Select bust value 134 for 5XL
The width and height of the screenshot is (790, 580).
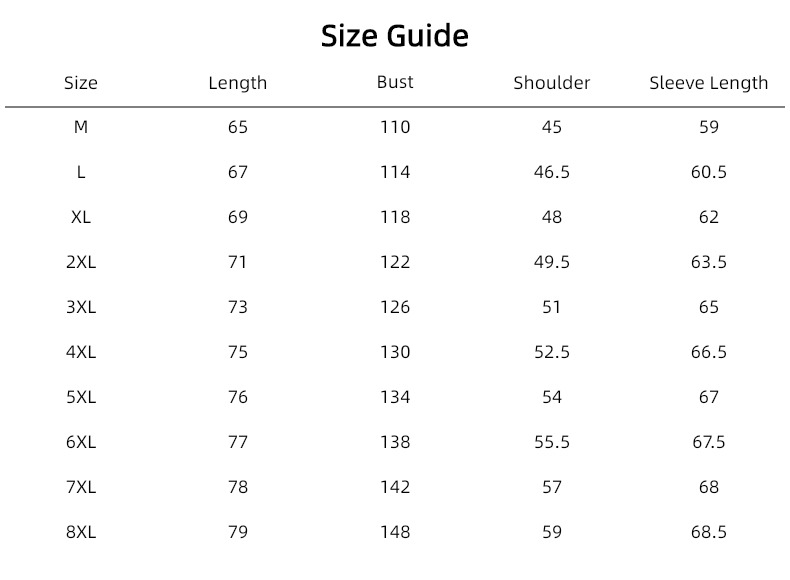pyautogui.click(x=395, y=397)
